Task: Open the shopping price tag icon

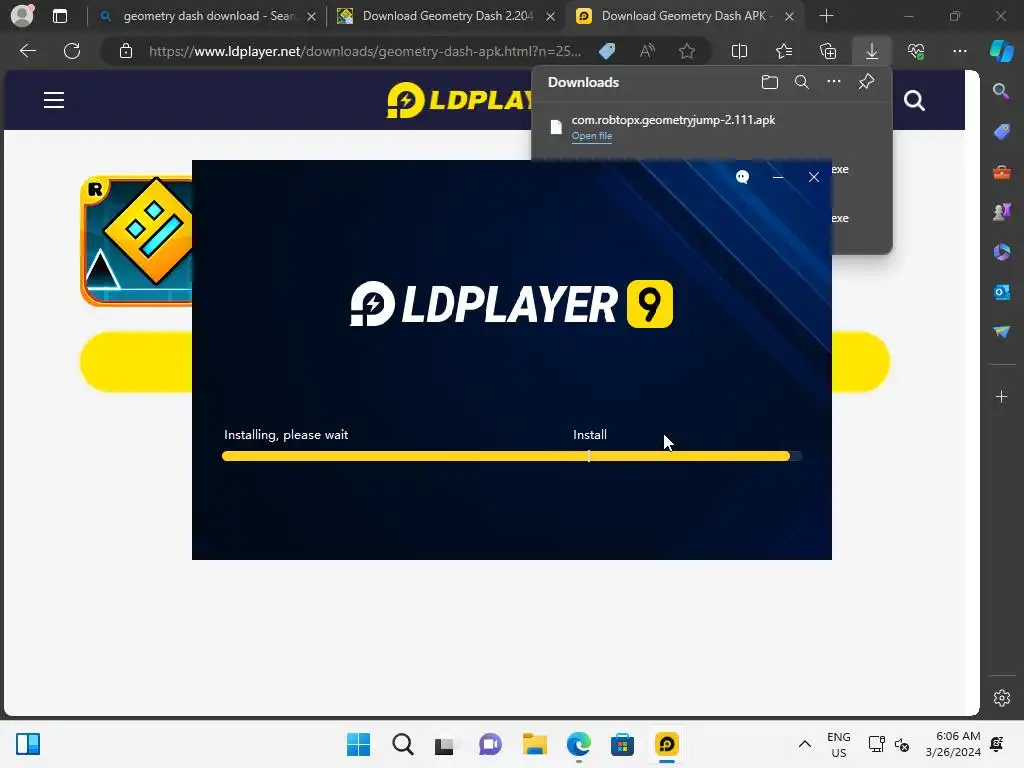Action: (x=607, y=51)
